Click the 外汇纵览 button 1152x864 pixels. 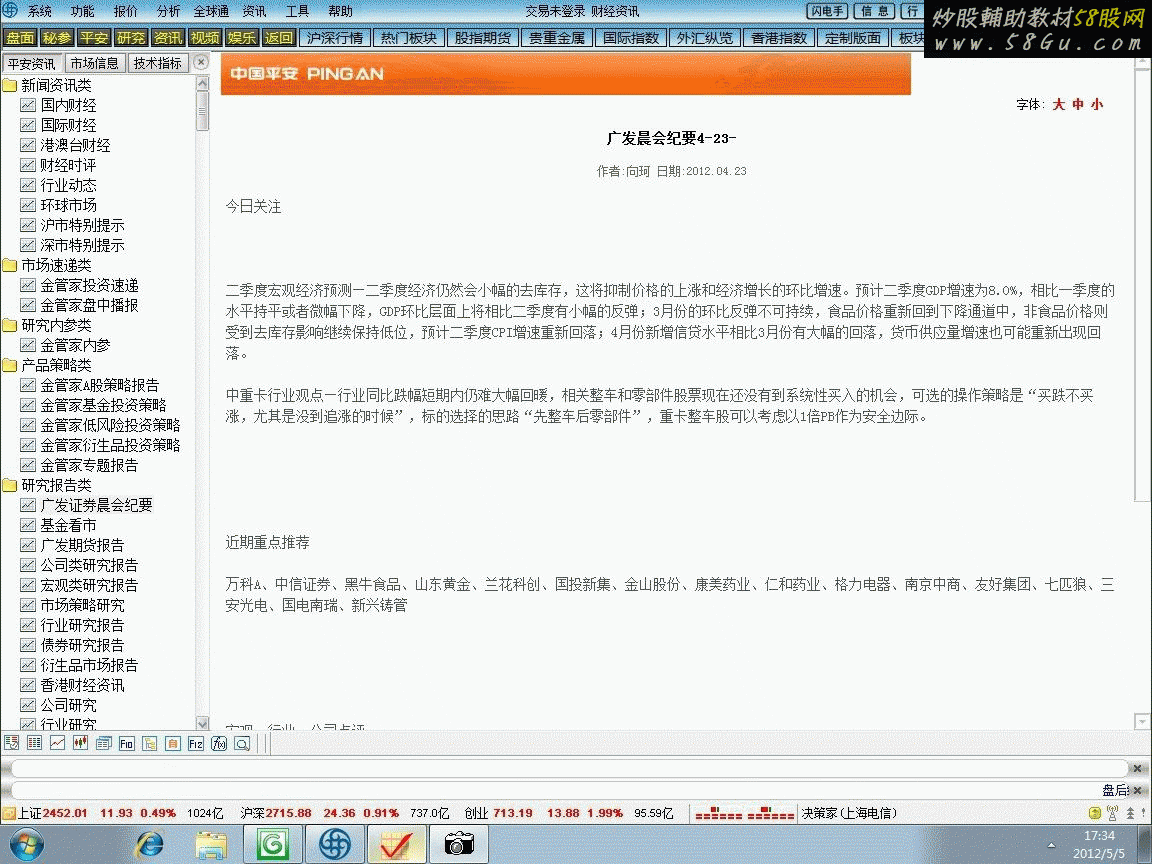coord(705,38)
